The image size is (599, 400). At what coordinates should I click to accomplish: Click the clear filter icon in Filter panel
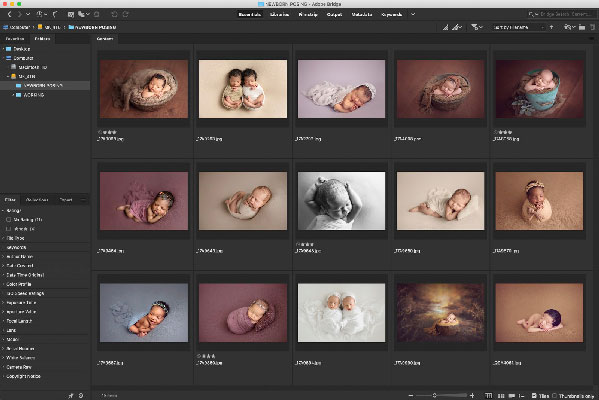click(x=81, y=395)
